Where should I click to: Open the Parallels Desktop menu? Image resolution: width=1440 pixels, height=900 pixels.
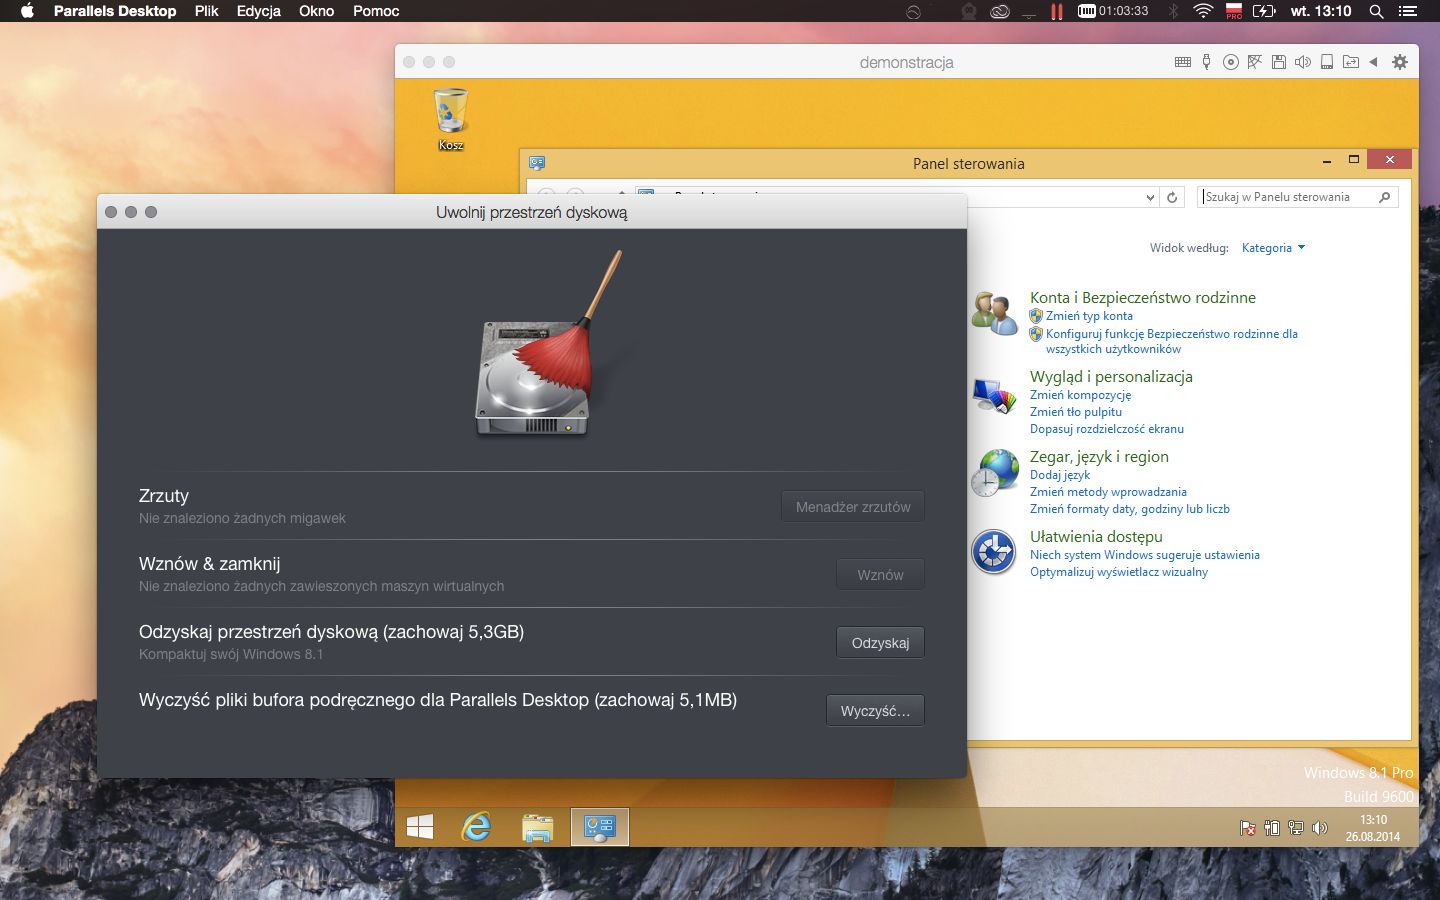(x=115, y=11)
